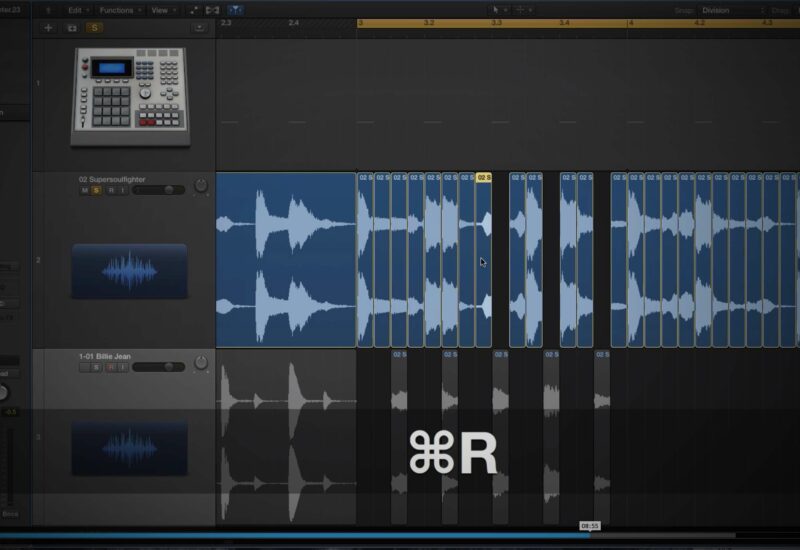Click ruler position 3.2

tap(429, 23)
